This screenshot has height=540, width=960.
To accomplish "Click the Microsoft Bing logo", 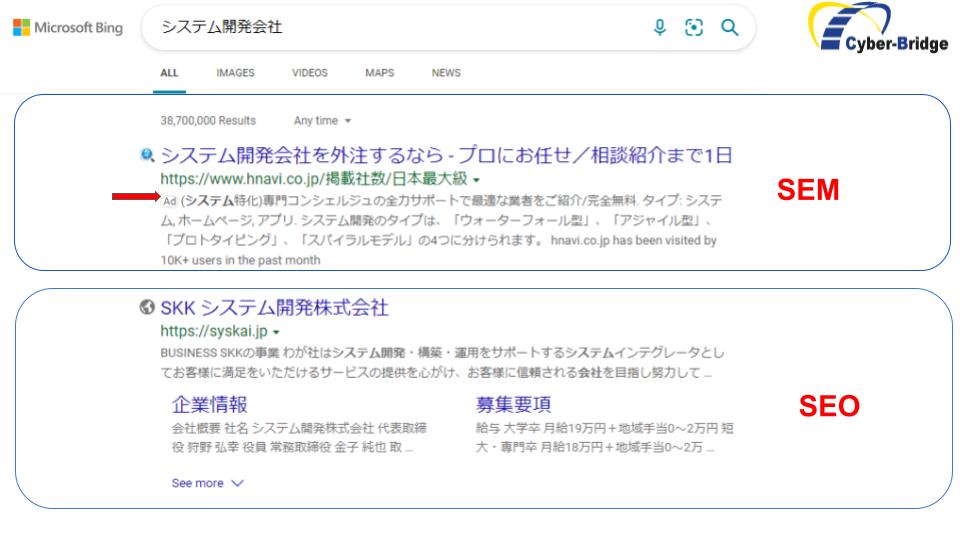I will click(67, 28).
